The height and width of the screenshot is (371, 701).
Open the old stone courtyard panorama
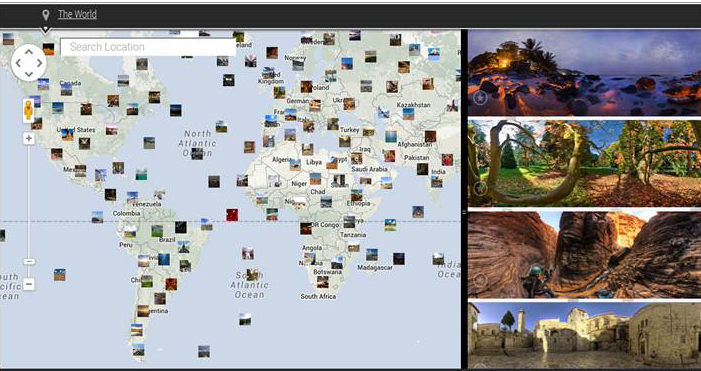pyautogui.click(x=584, y=336)
